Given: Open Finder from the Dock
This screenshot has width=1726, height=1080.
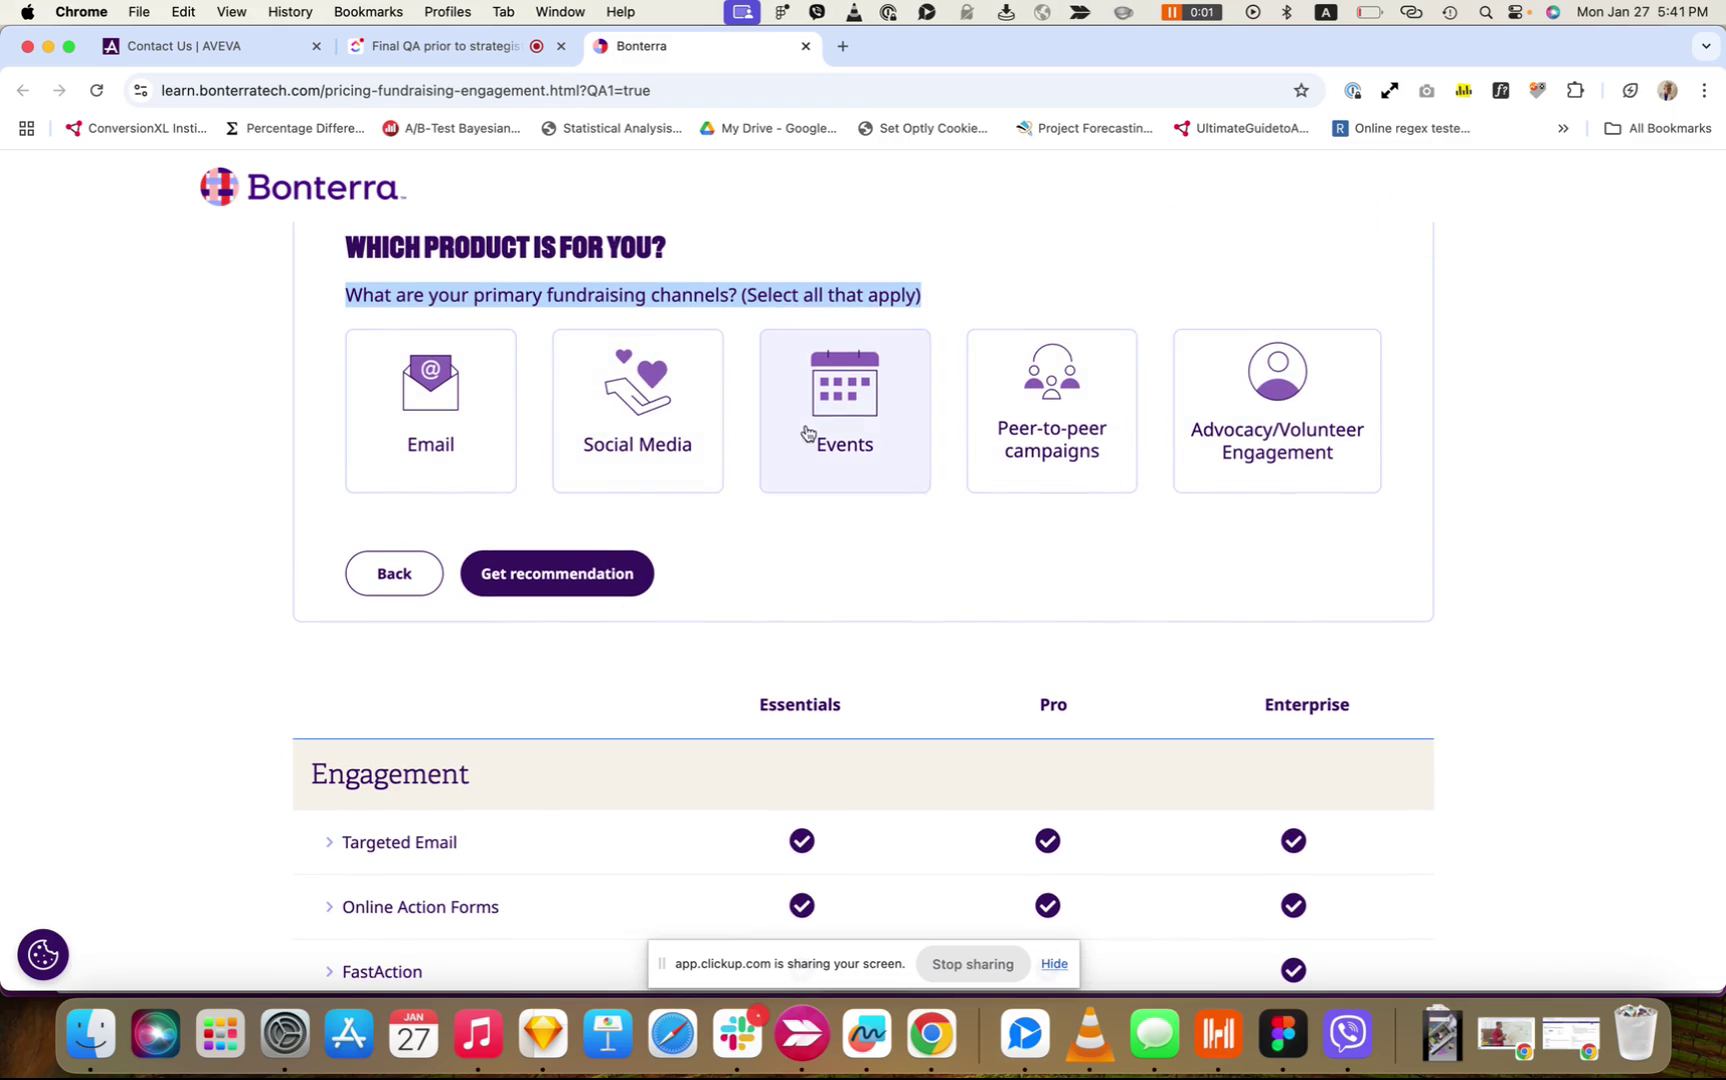Looking at the screenshot, I should click(92, 1034).
